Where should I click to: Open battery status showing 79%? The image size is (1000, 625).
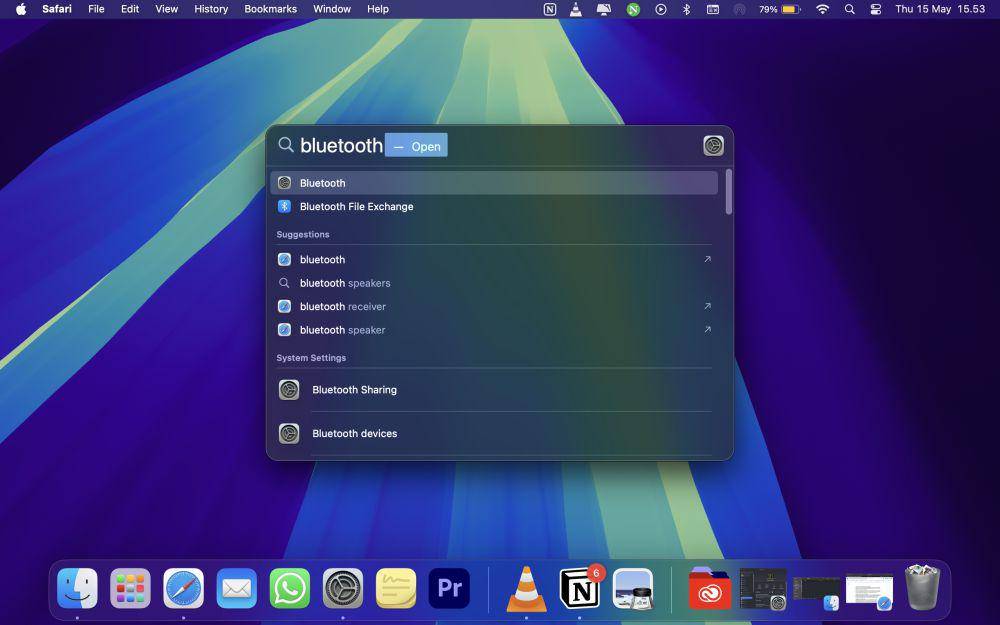point(779,10)
